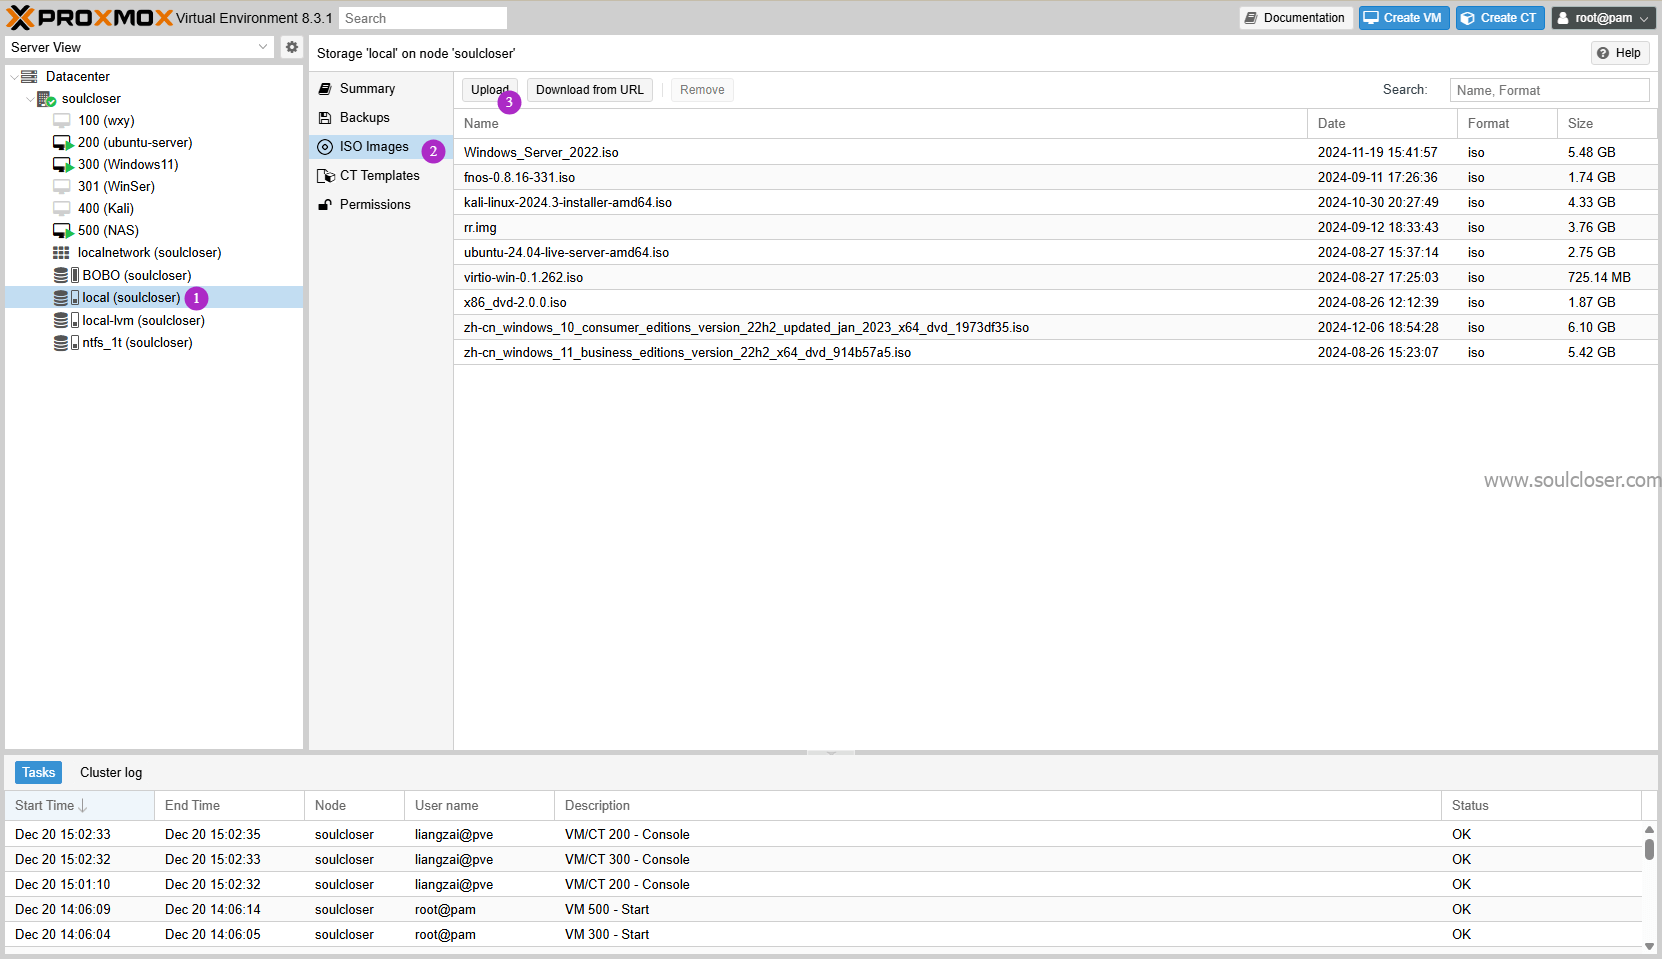Image resolution: width=1662 pixels, height=959 pixels.
Task: Click the CT Templates icon
Action: tap(326, 176)
